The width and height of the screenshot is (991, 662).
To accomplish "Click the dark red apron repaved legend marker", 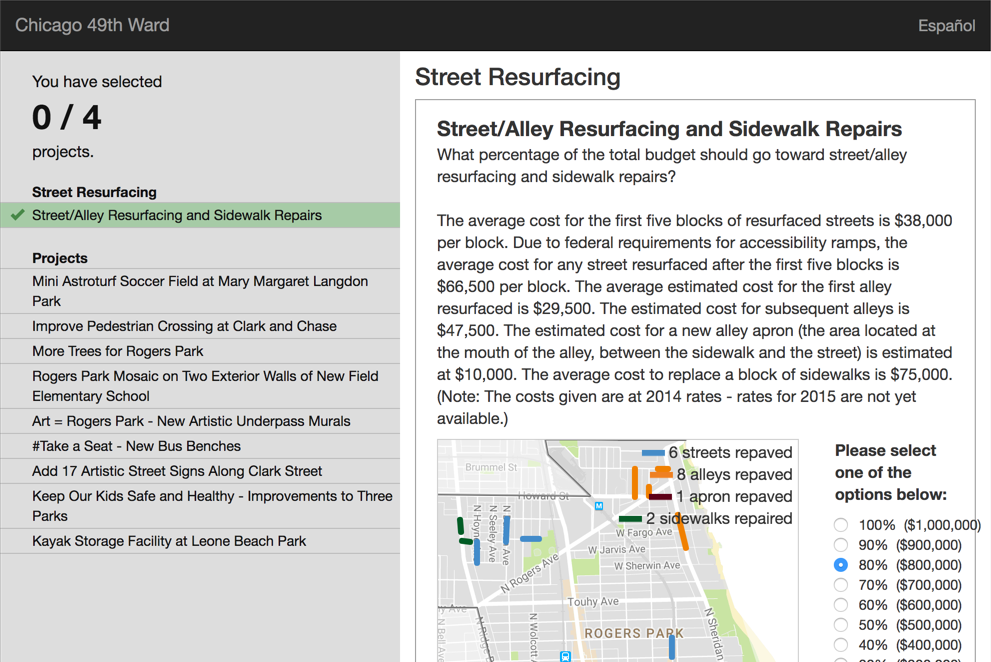I will [x=660, y=497].
